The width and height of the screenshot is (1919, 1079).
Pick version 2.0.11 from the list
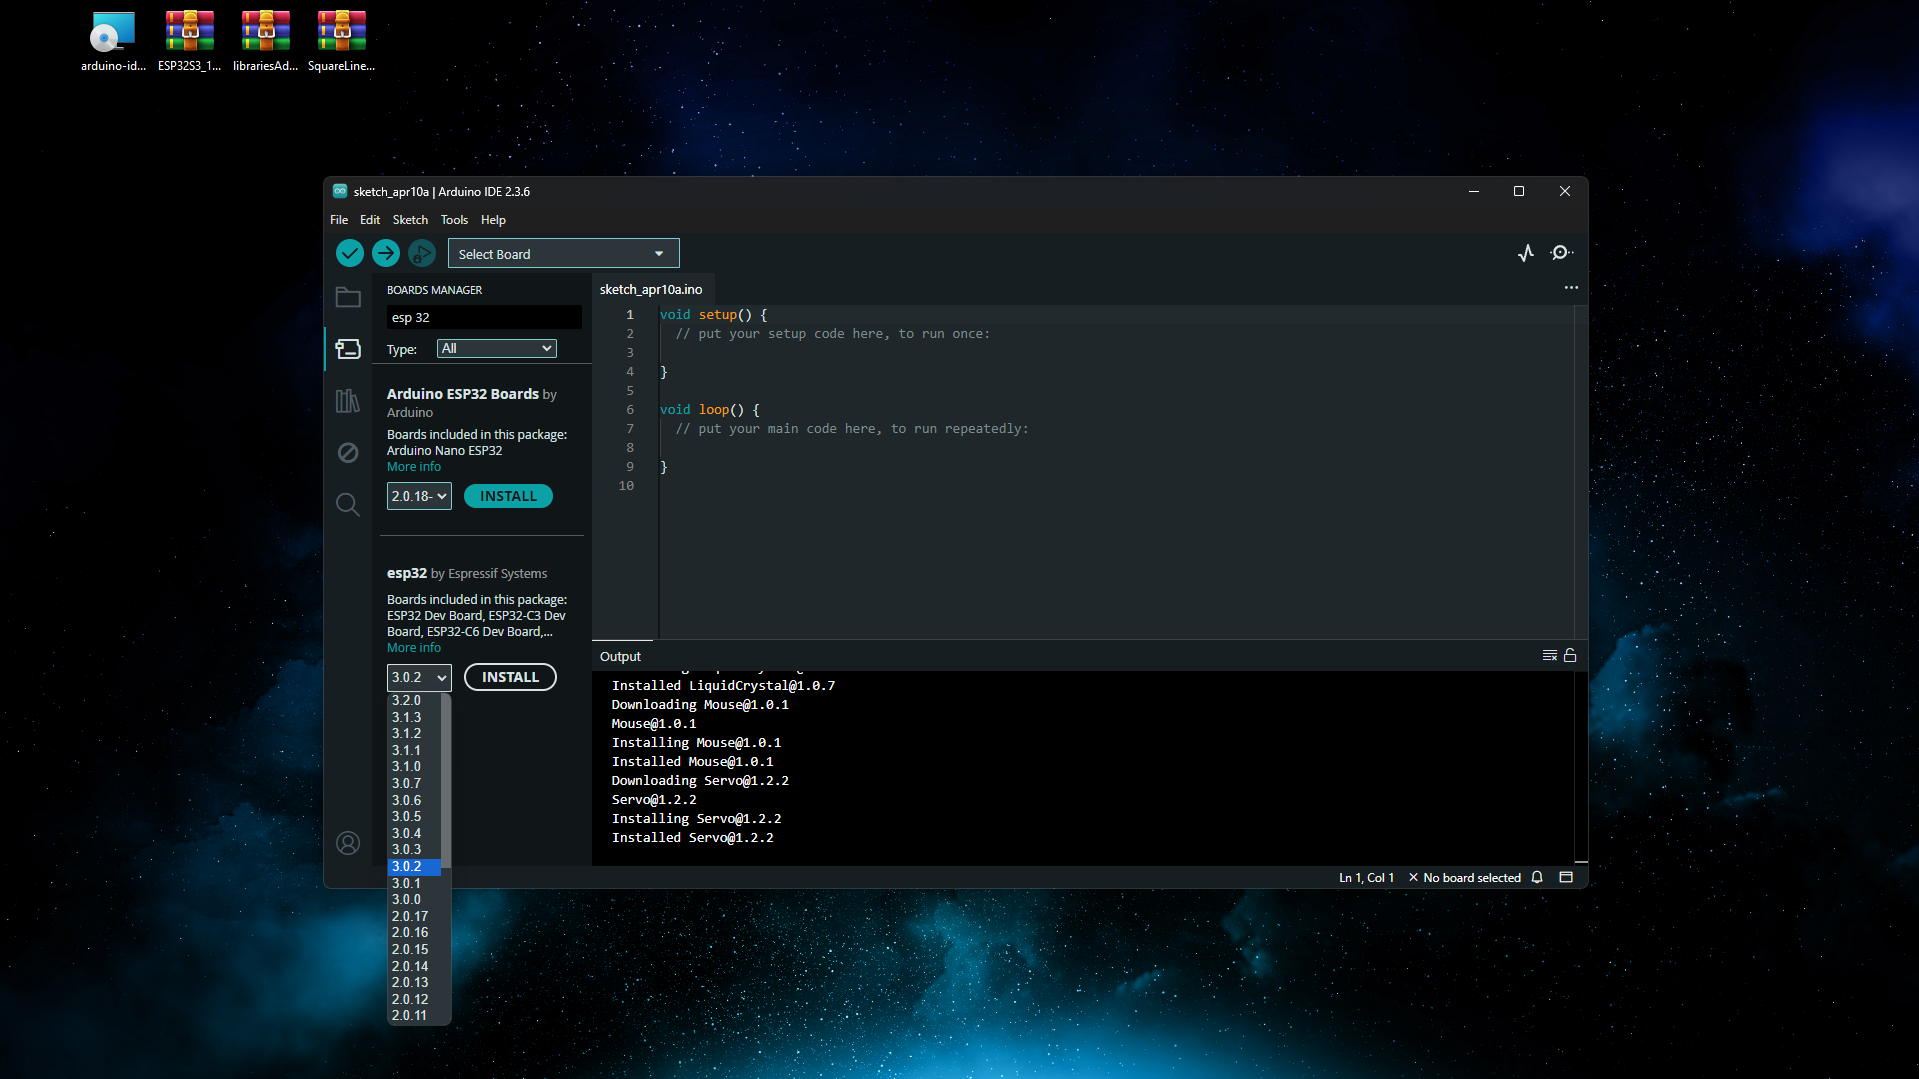coord(414,1015)
